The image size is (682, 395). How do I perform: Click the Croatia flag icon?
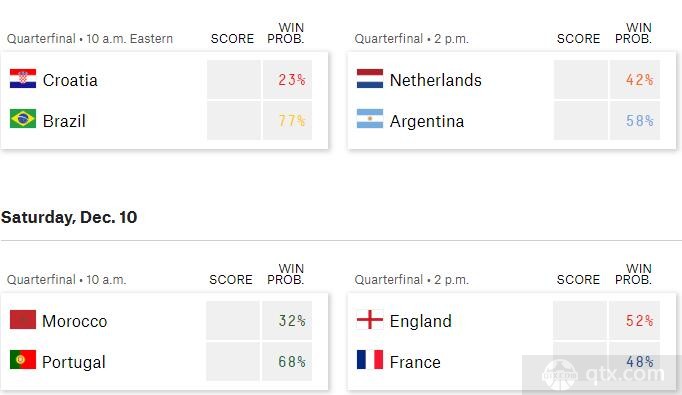click(23, 79)
